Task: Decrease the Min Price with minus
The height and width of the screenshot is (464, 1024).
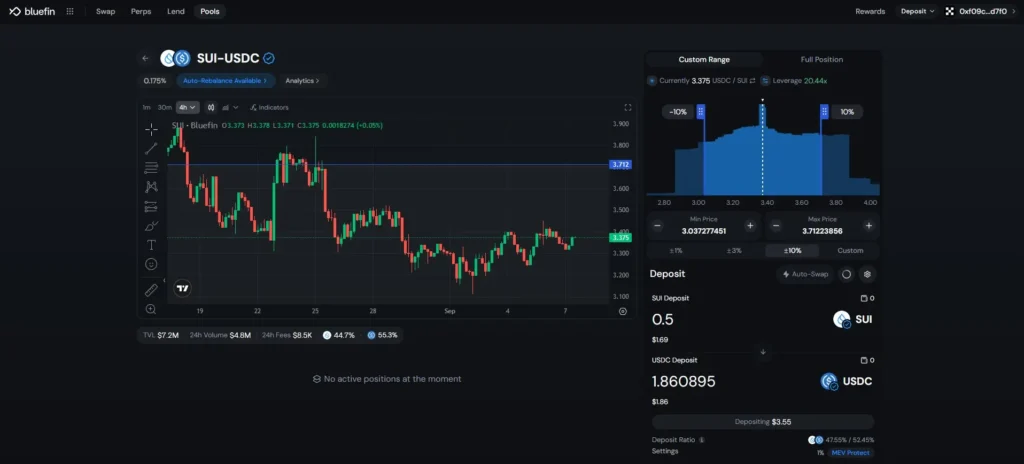Action: point(658,225)
